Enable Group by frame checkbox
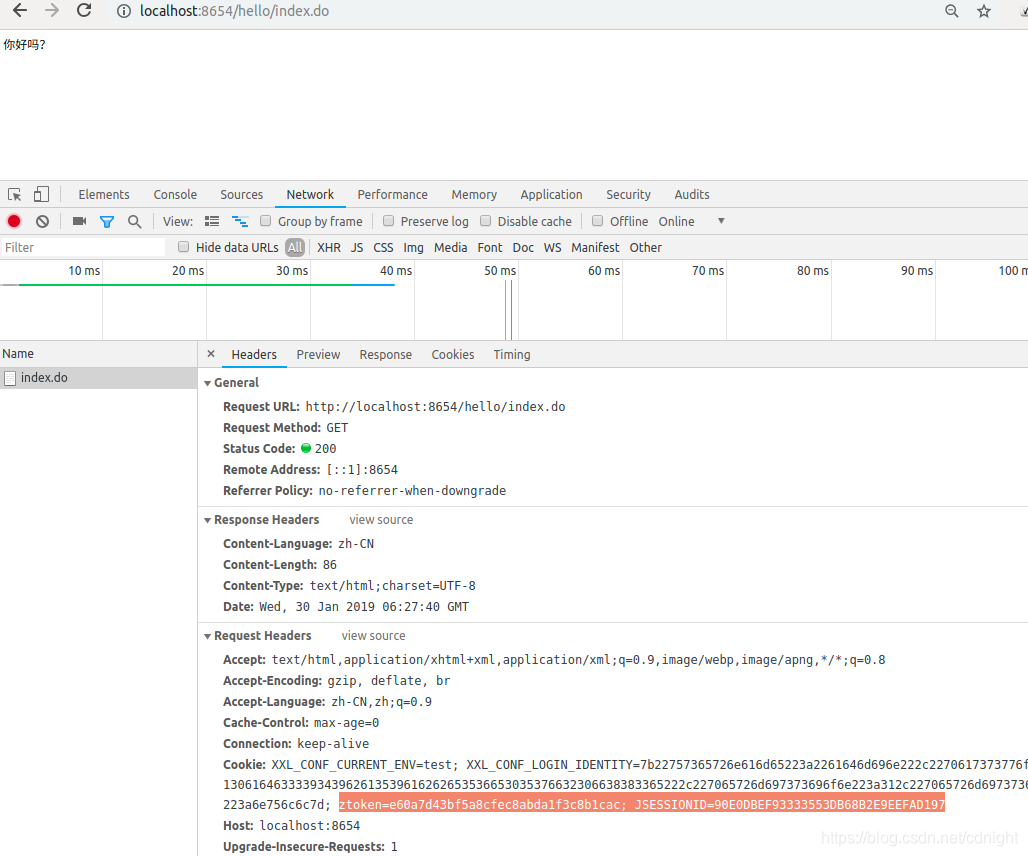 (266, 221)
